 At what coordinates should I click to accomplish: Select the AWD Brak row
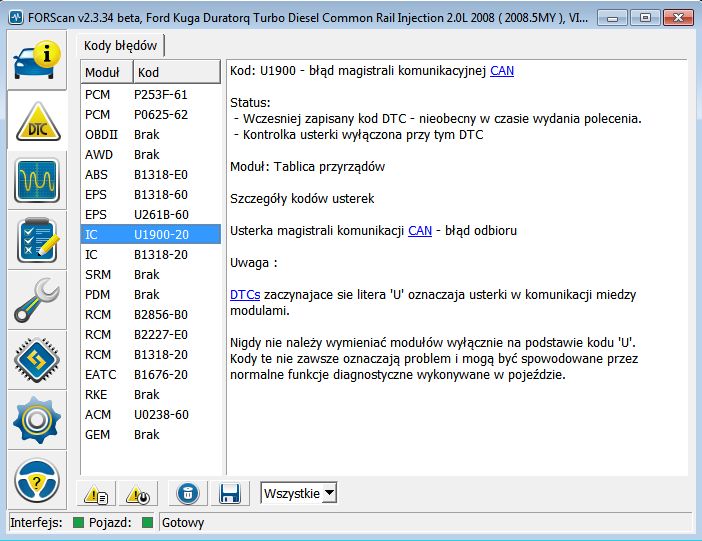point(151,155)
